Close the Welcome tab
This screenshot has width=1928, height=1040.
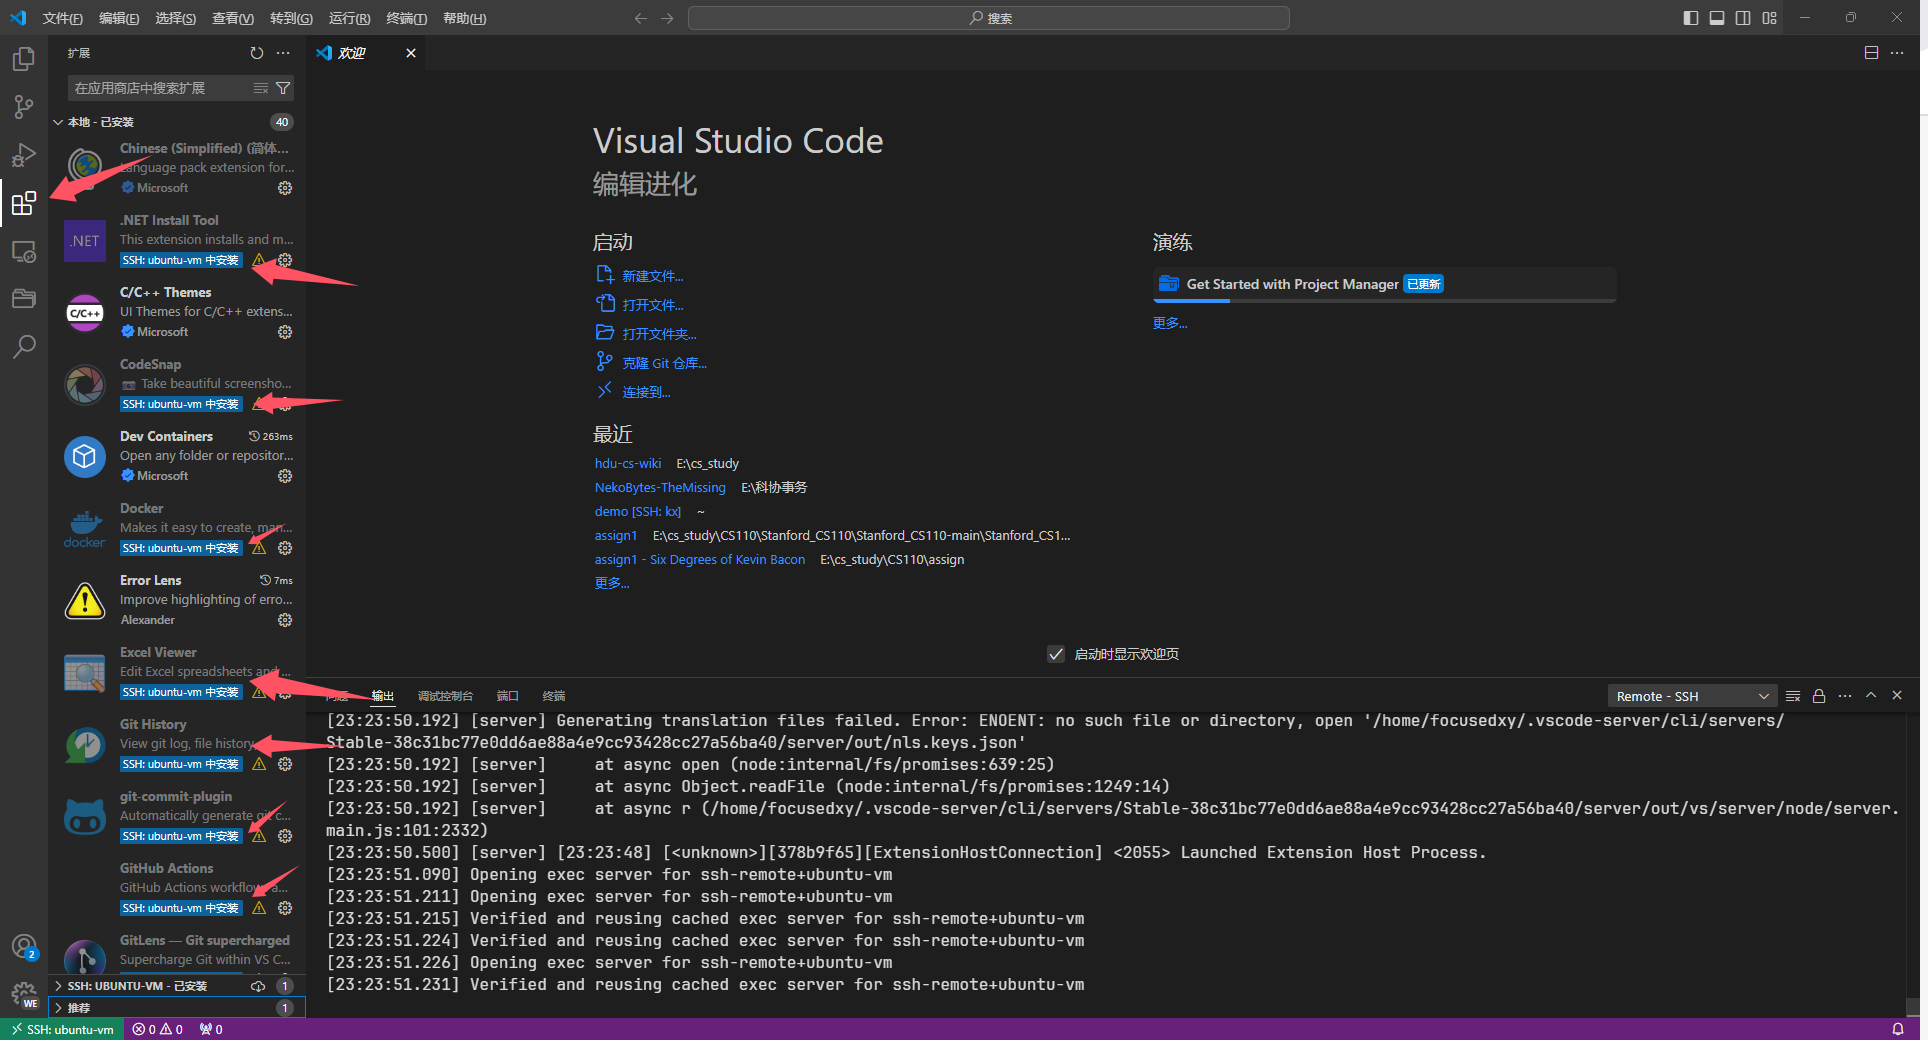click(x=410, y=53)
